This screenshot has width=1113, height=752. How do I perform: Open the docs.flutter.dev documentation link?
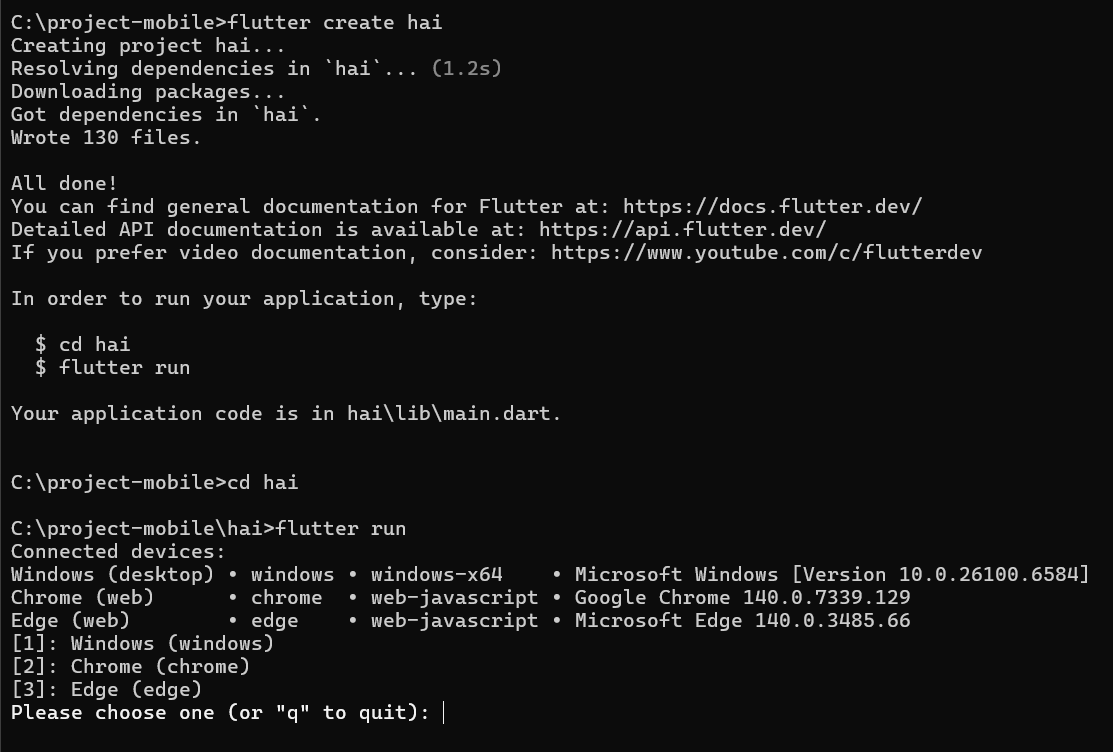(772, 207)
